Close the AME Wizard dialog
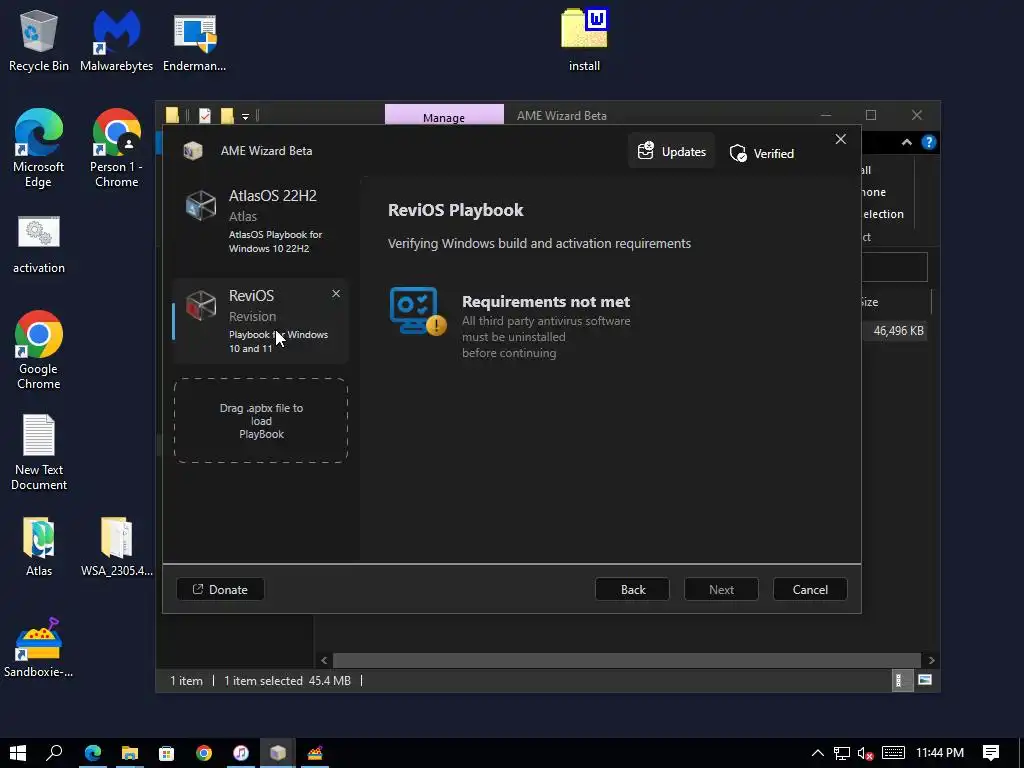 [x=840, y=139]
